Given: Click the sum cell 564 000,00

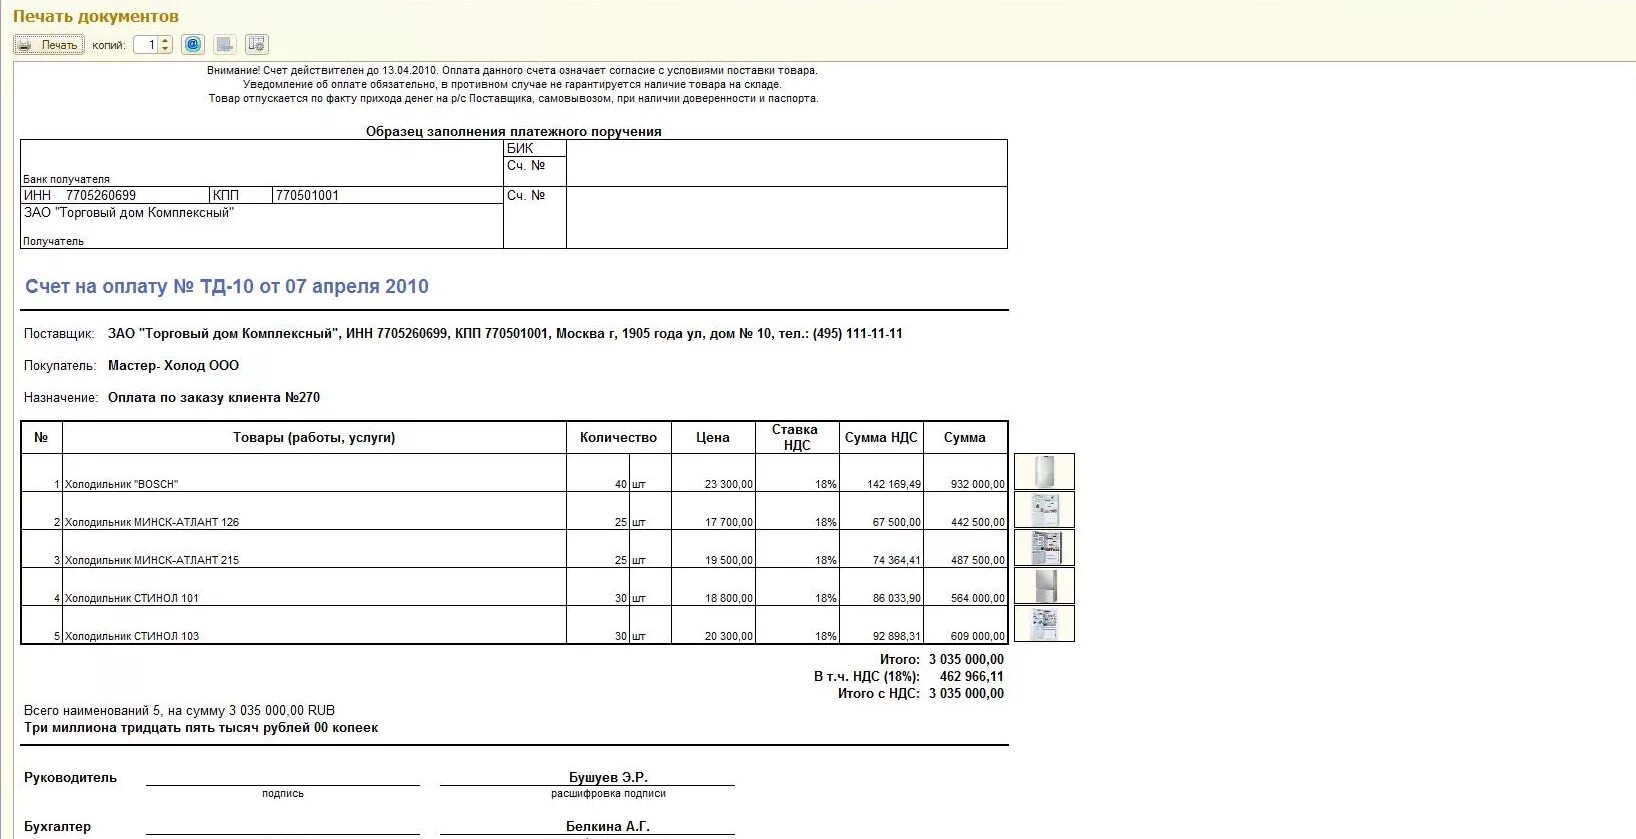Looking at the screenshot, I should [x=965, y=587].
